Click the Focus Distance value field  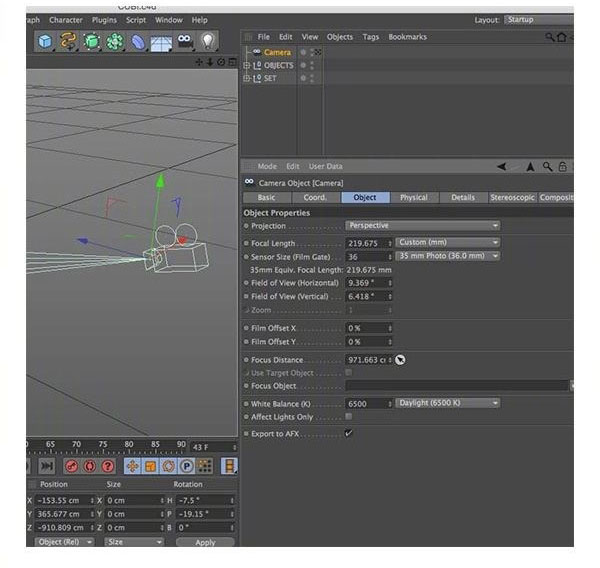368,360
